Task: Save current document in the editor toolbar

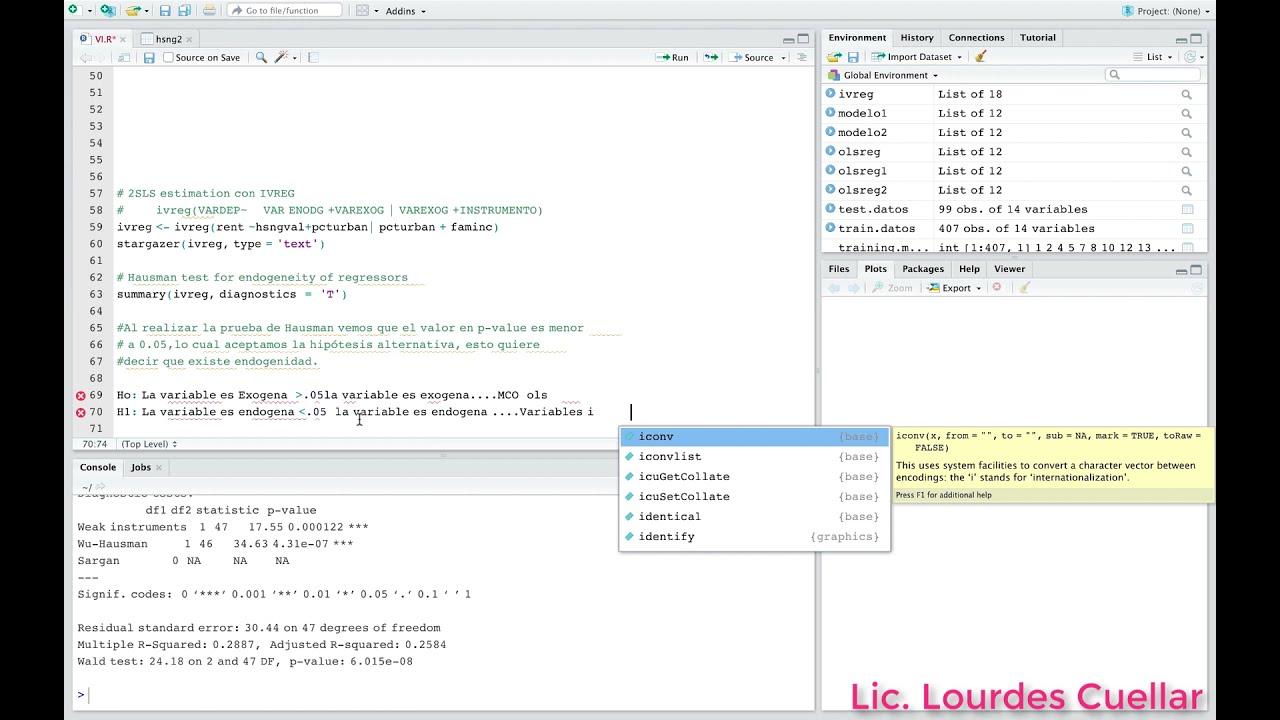Action: tap(149, 57)
